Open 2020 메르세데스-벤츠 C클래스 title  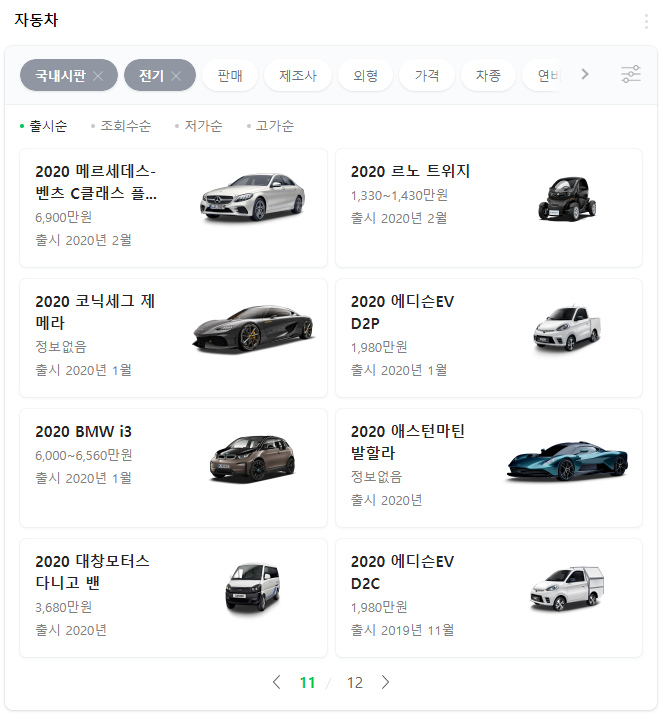(96, 183)
